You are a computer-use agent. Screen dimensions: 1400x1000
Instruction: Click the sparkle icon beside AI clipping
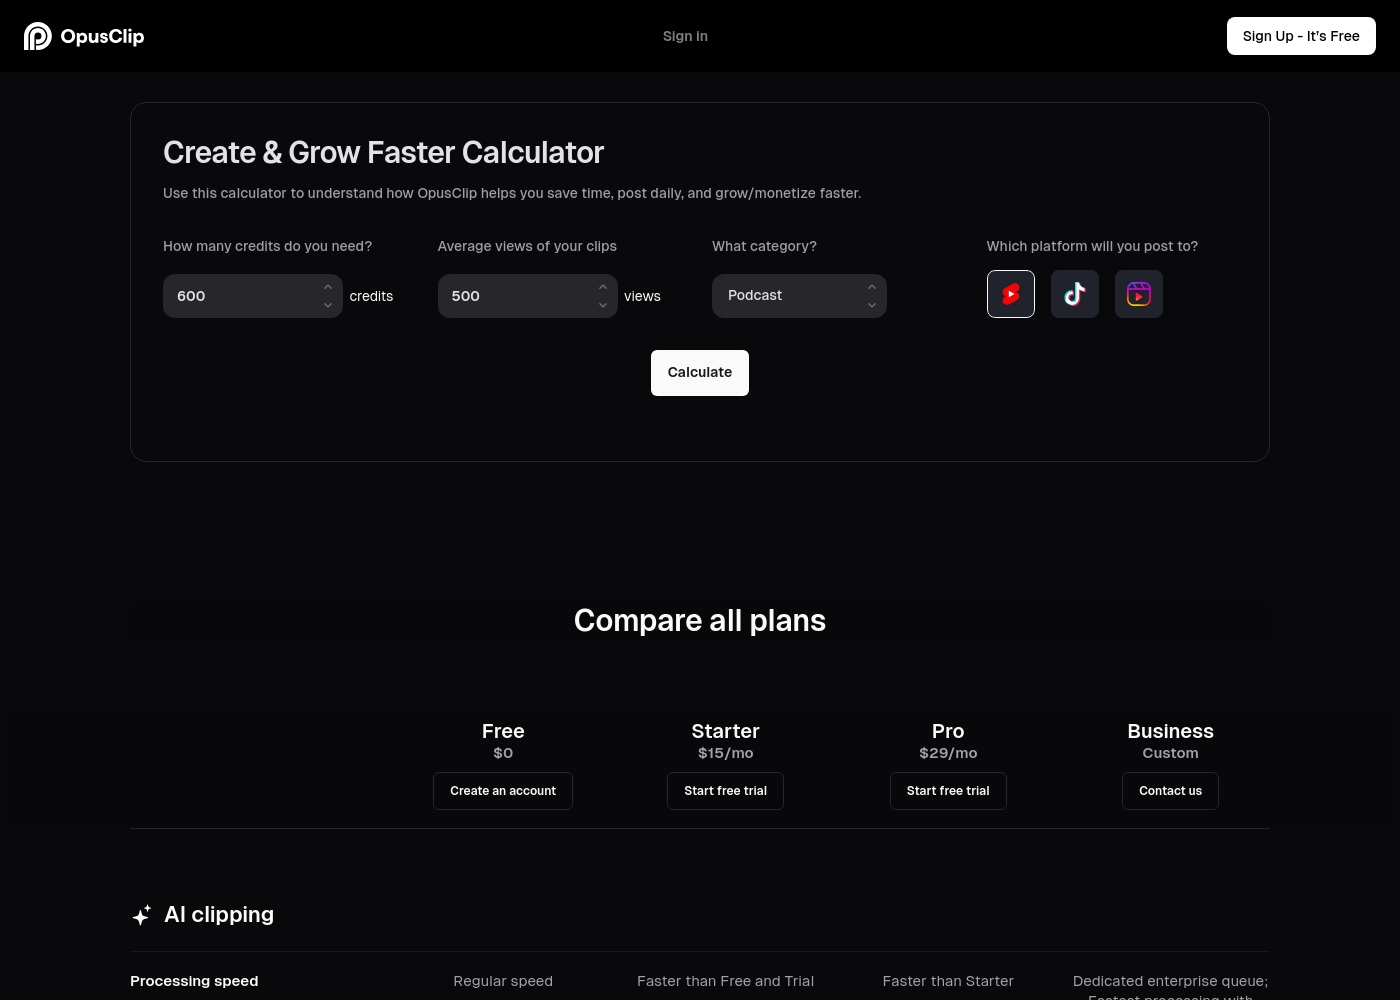(142, 915)
